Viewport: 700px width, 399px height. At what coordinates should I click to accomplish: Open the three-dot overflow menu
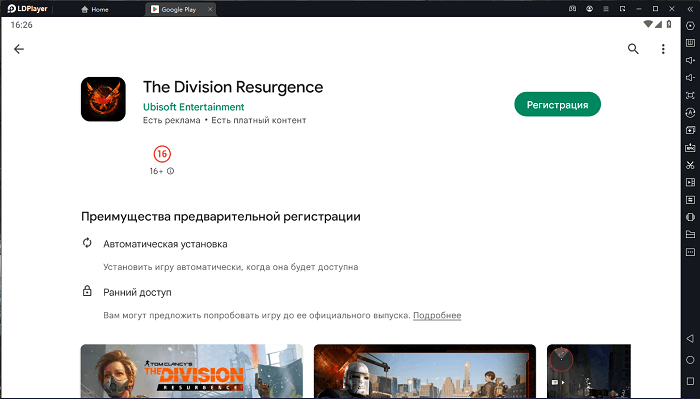[x=663, y=49]
